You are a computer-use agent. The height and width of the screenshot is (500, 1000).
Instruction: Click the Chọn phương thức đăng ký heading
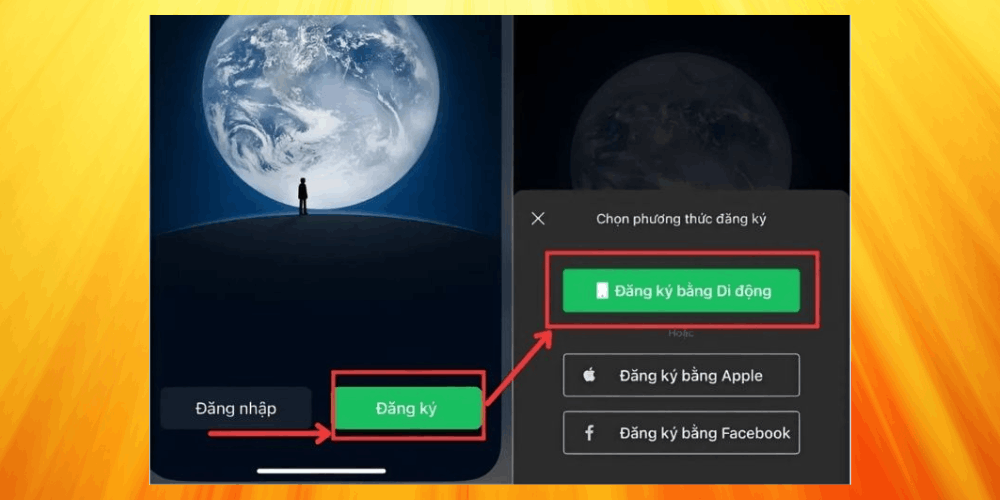point(681,219)
